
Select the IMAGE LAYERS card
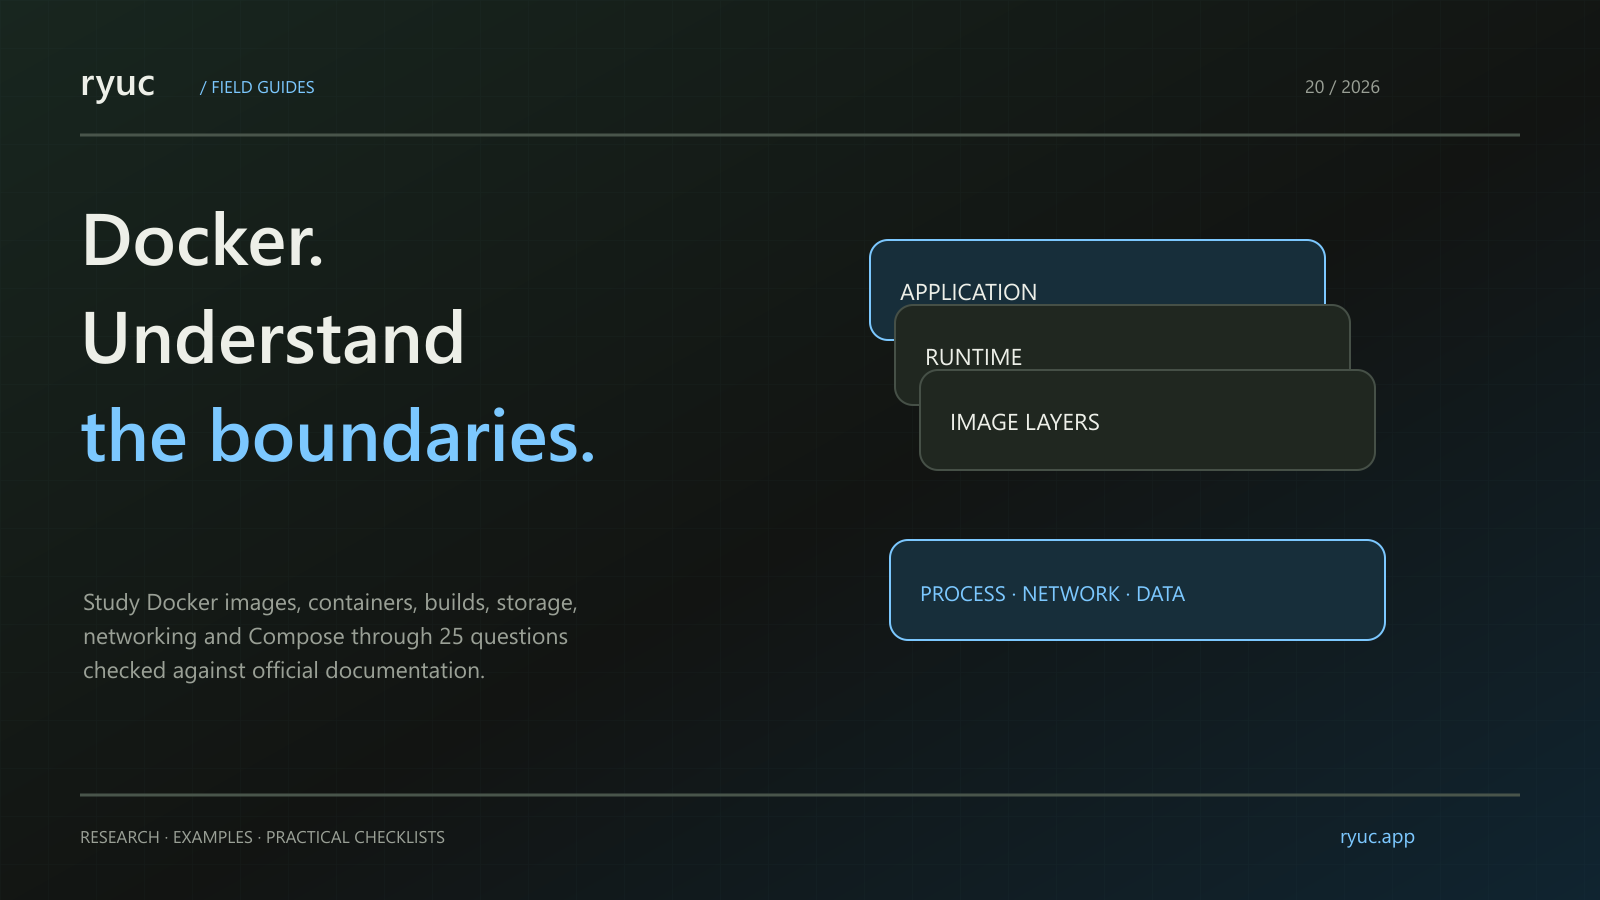(1147, 420)
